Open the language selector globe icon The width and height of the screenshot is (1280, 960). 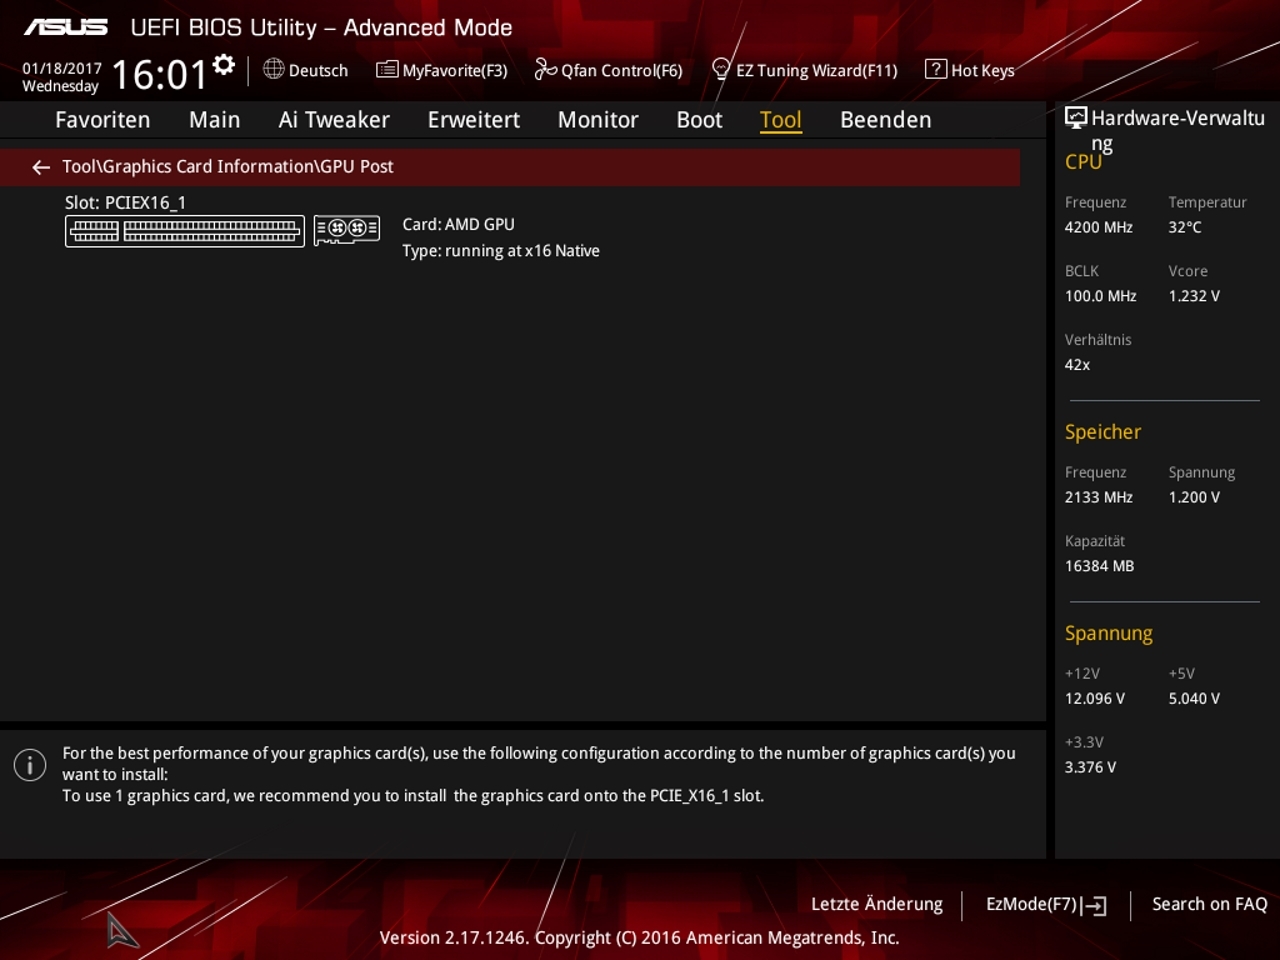point(274,69)
